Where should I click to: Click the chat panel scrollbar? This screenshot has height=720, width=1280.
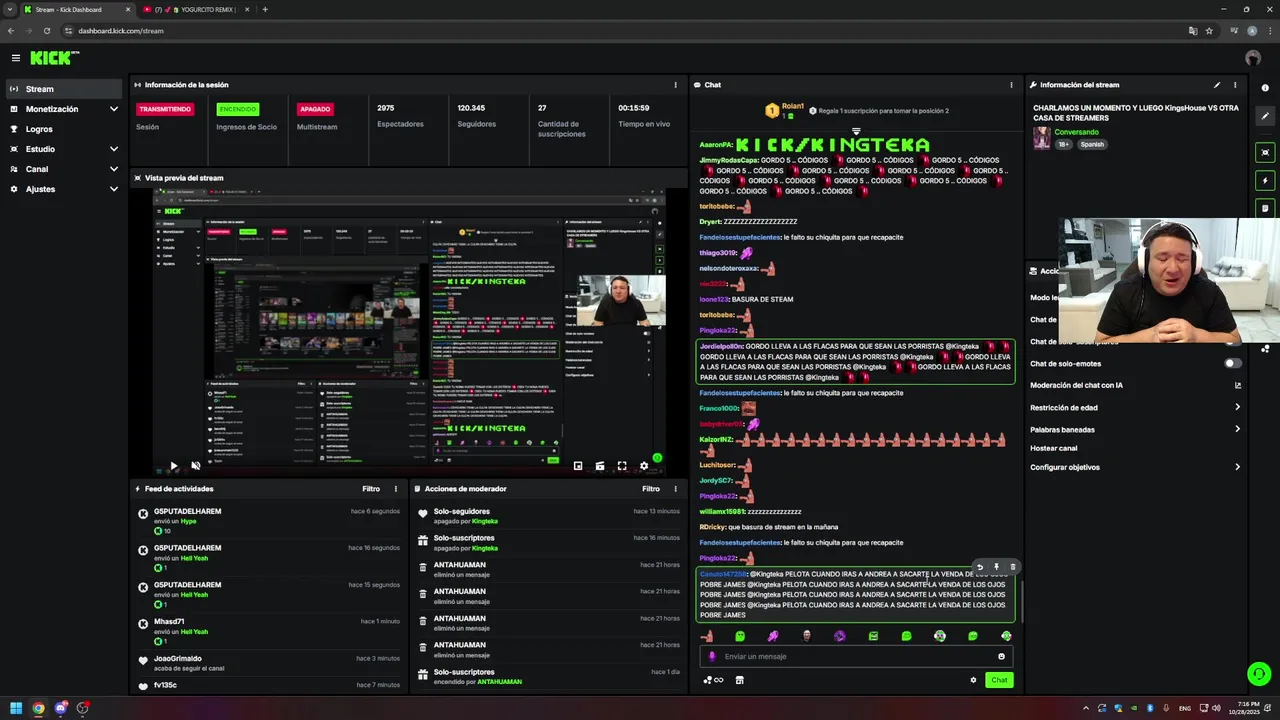point(1021,600)
